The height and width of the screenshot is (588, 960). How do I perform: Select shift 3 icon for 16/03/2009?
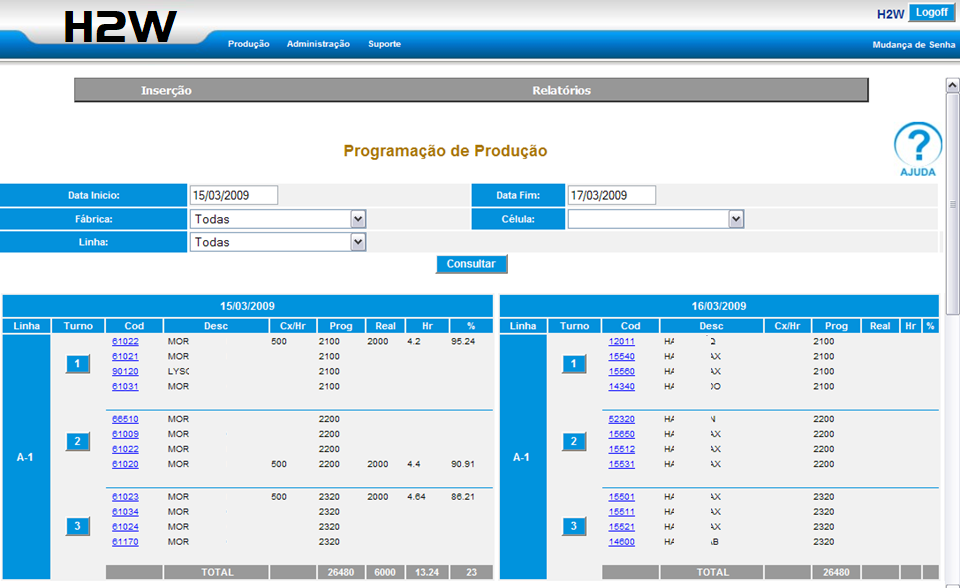coord(574,526)
